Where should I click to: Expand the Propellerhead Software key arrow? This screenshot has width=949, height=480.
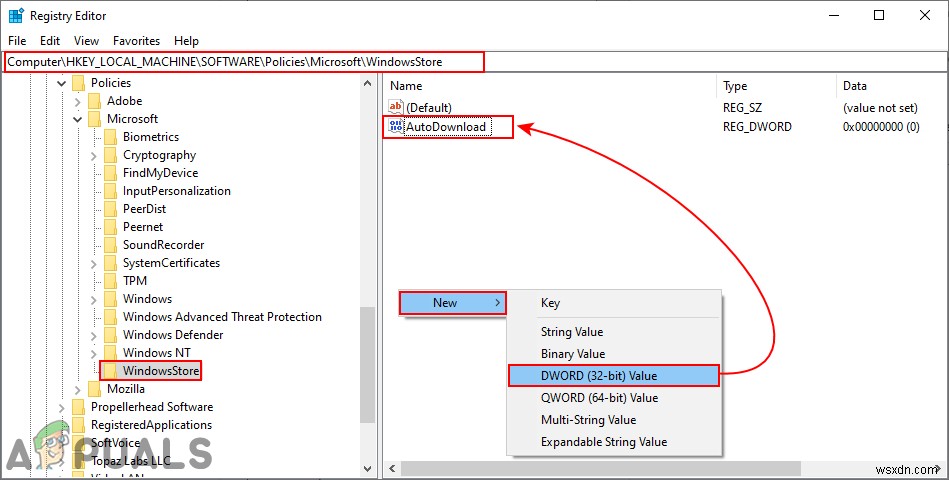(x=62, y=407)
